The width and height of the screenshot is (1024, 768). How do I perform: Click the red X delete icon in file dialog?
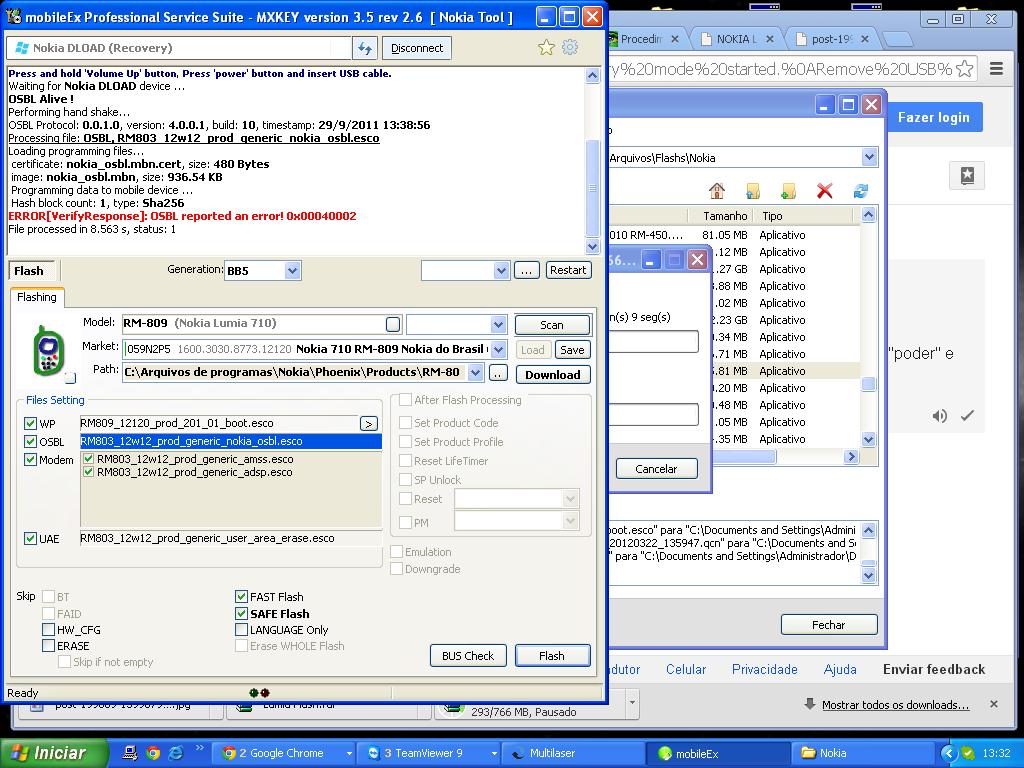(825, 191)
